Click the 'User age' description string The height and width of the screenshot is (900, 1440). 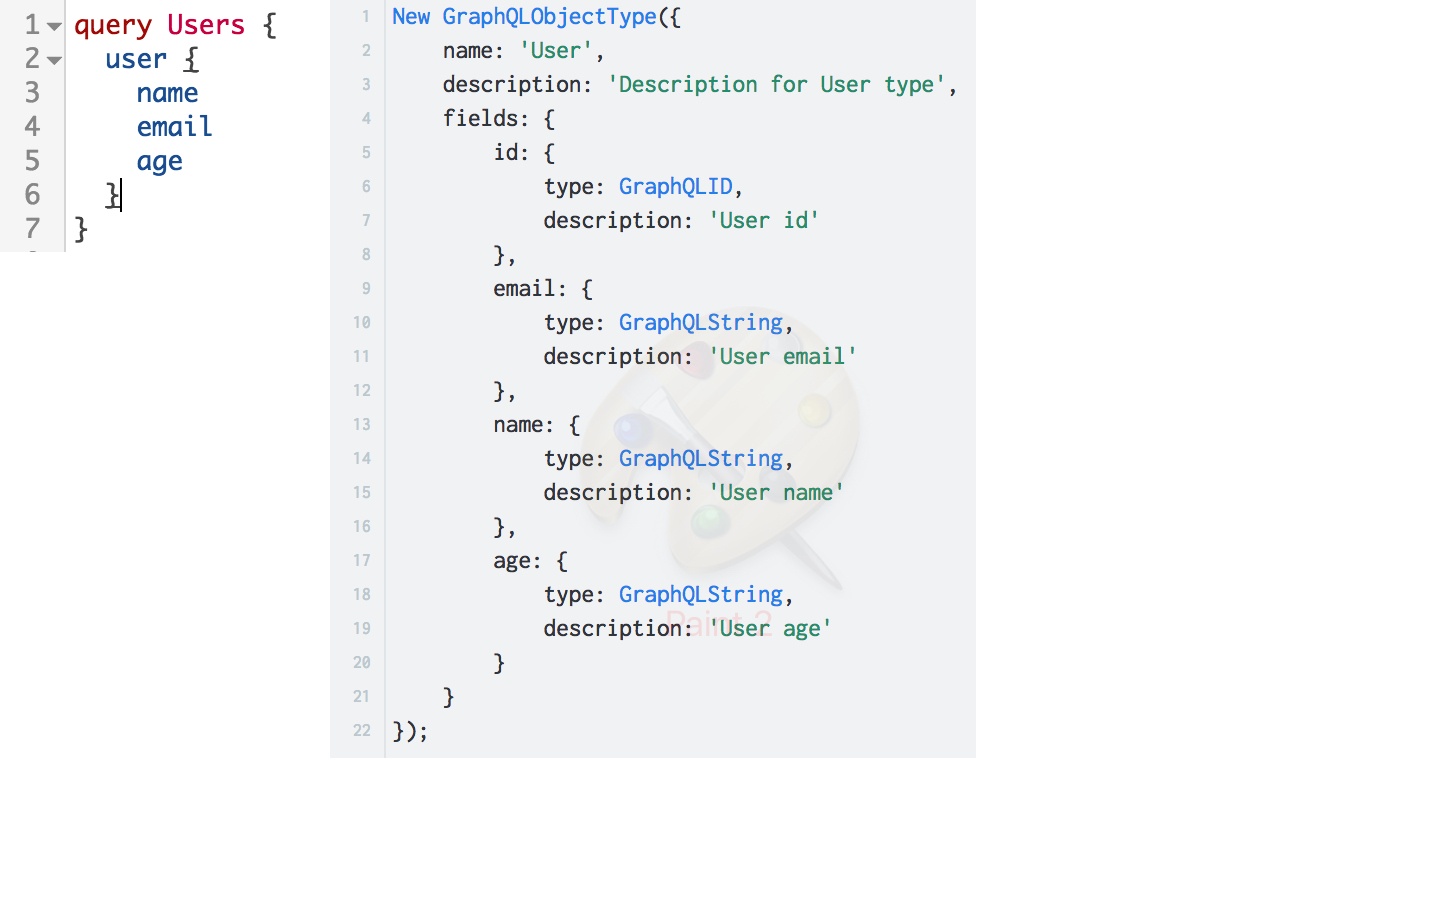(770, 628)
